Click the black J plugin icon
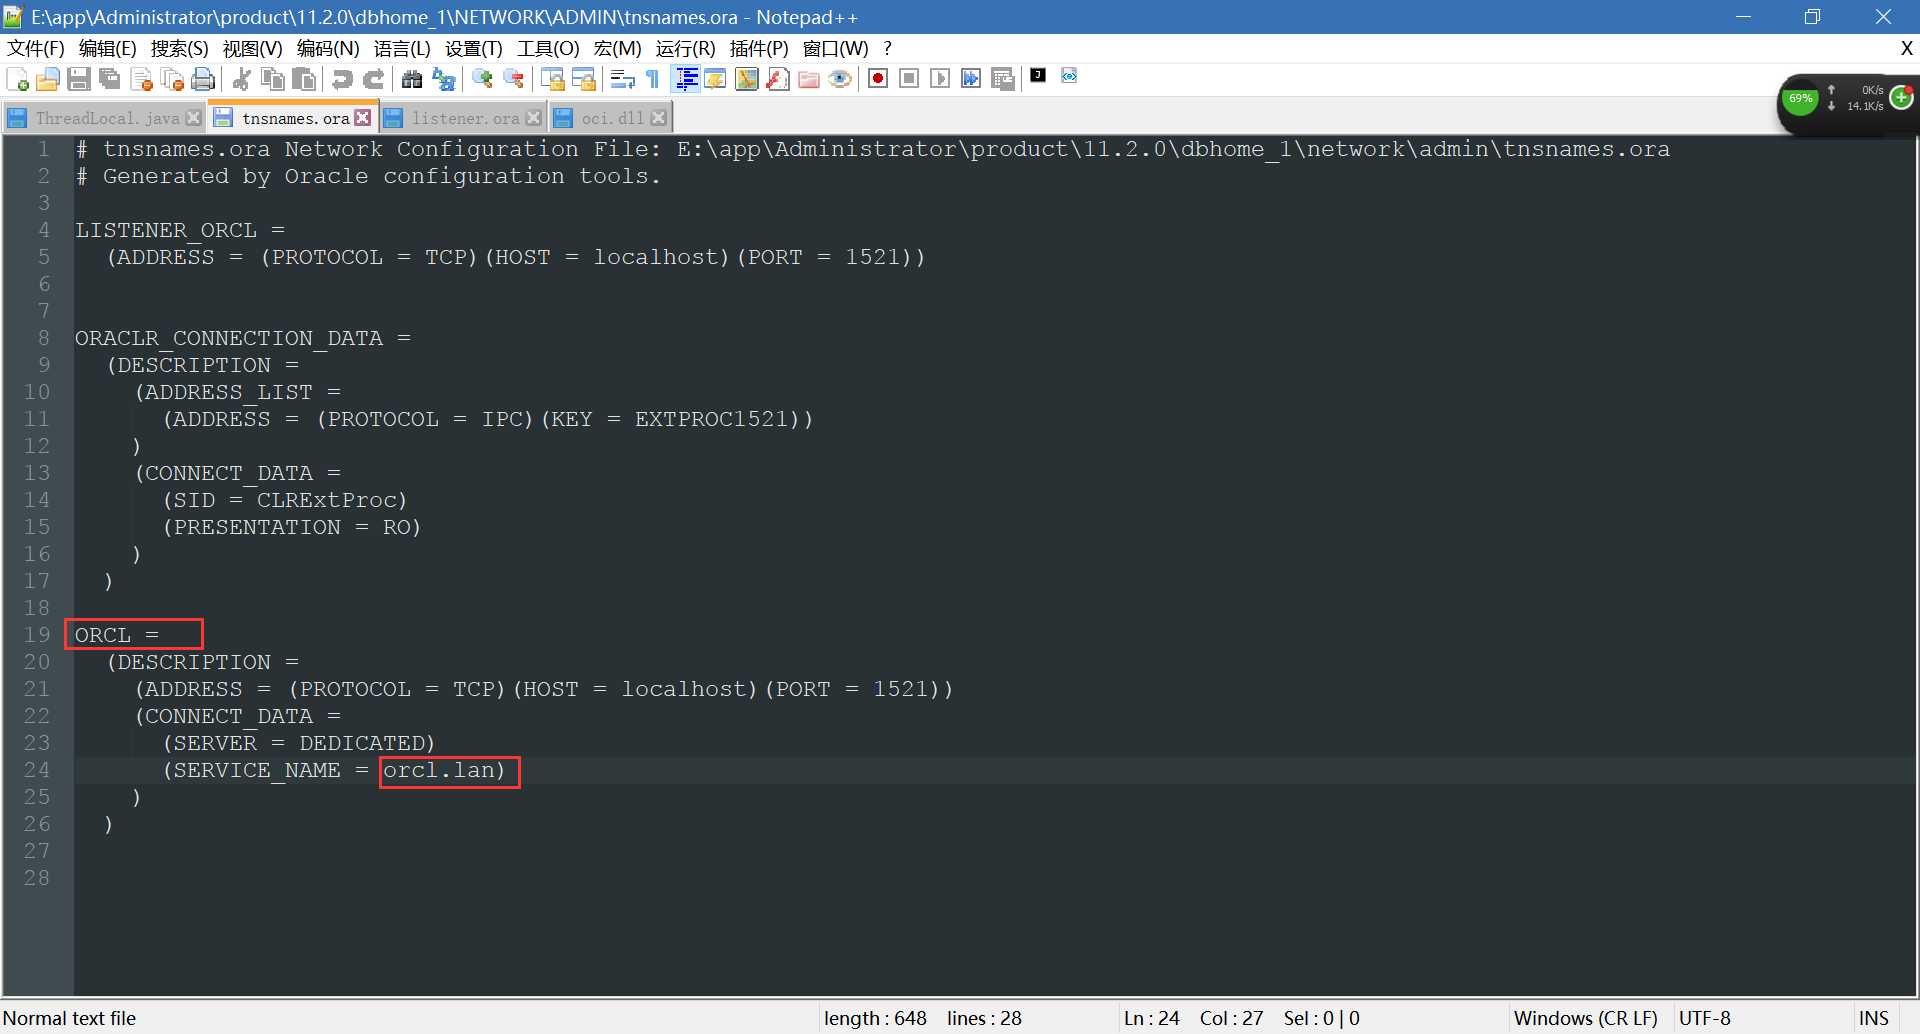Viewport: 1920px width, 1034px height. pyautogui.click(x=1038, y=75)
